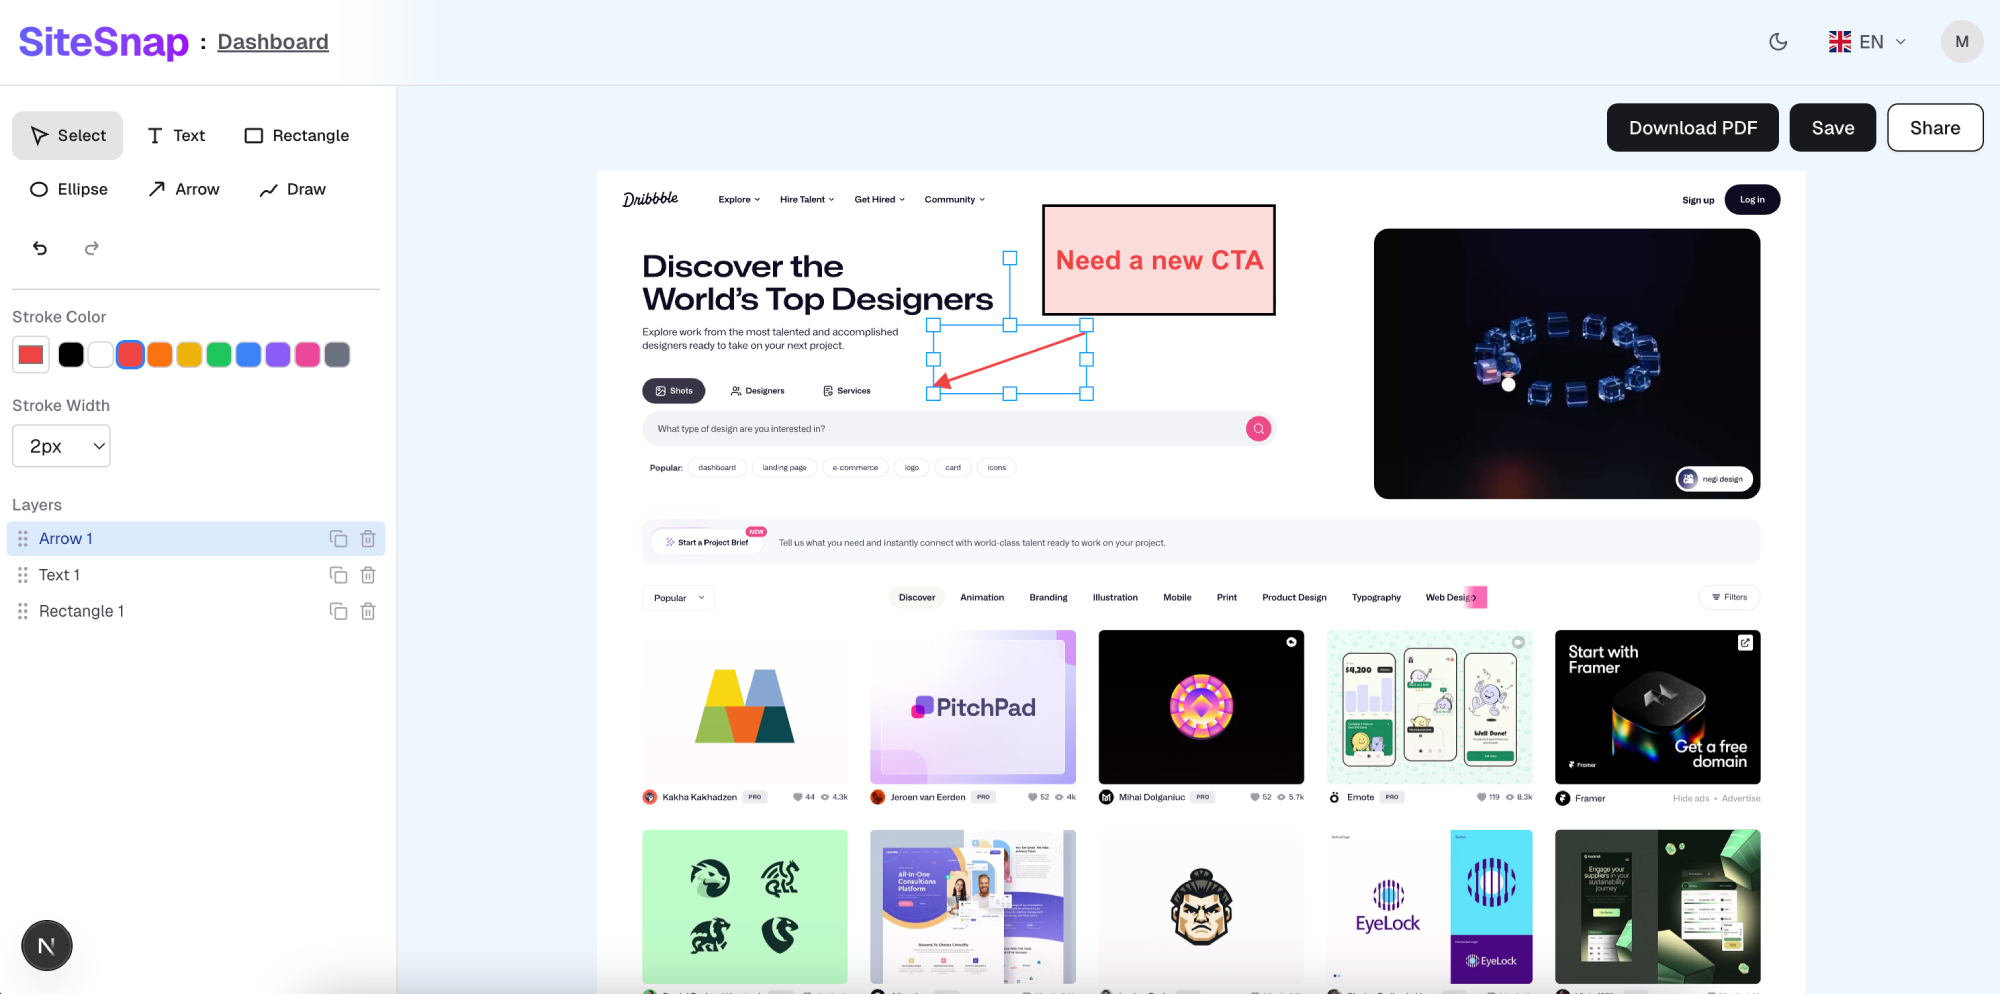This screenshot has height=994, width=2000.
Task: Open the Dashboard link
Action: point(273,42)
